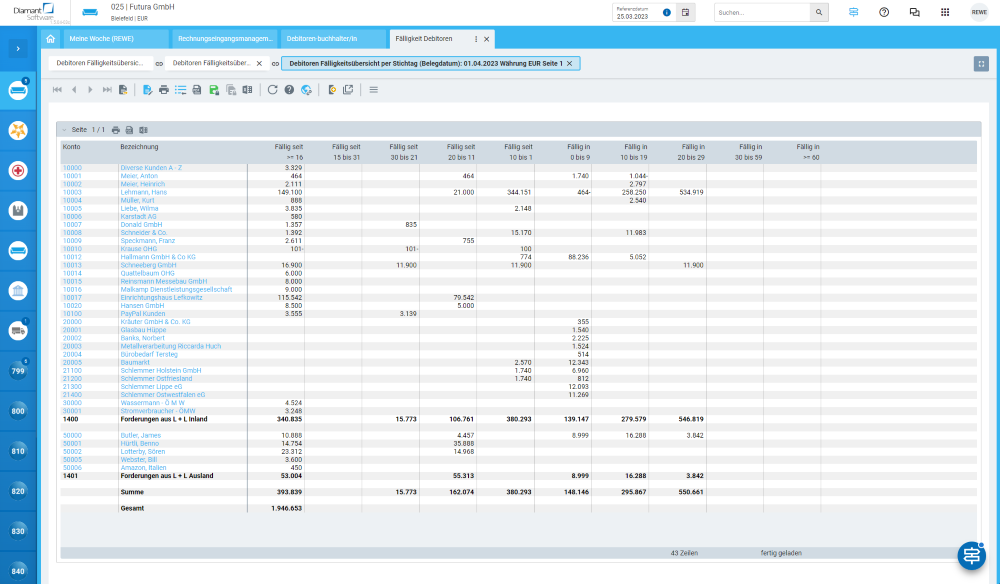
Task: Go to the previous report page
Action: tap(74, 90)
